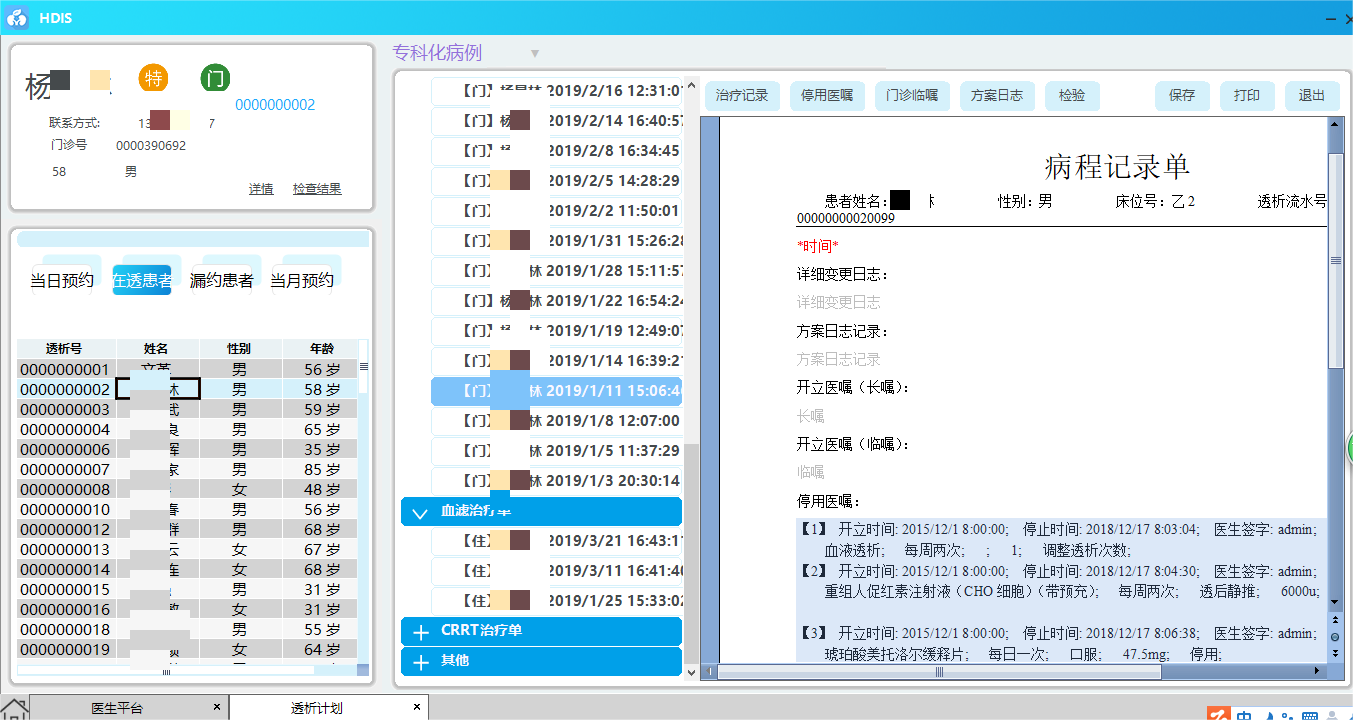Click the 检查结果 link
The image size is (1353, 720).
click(x=317, y=189)
